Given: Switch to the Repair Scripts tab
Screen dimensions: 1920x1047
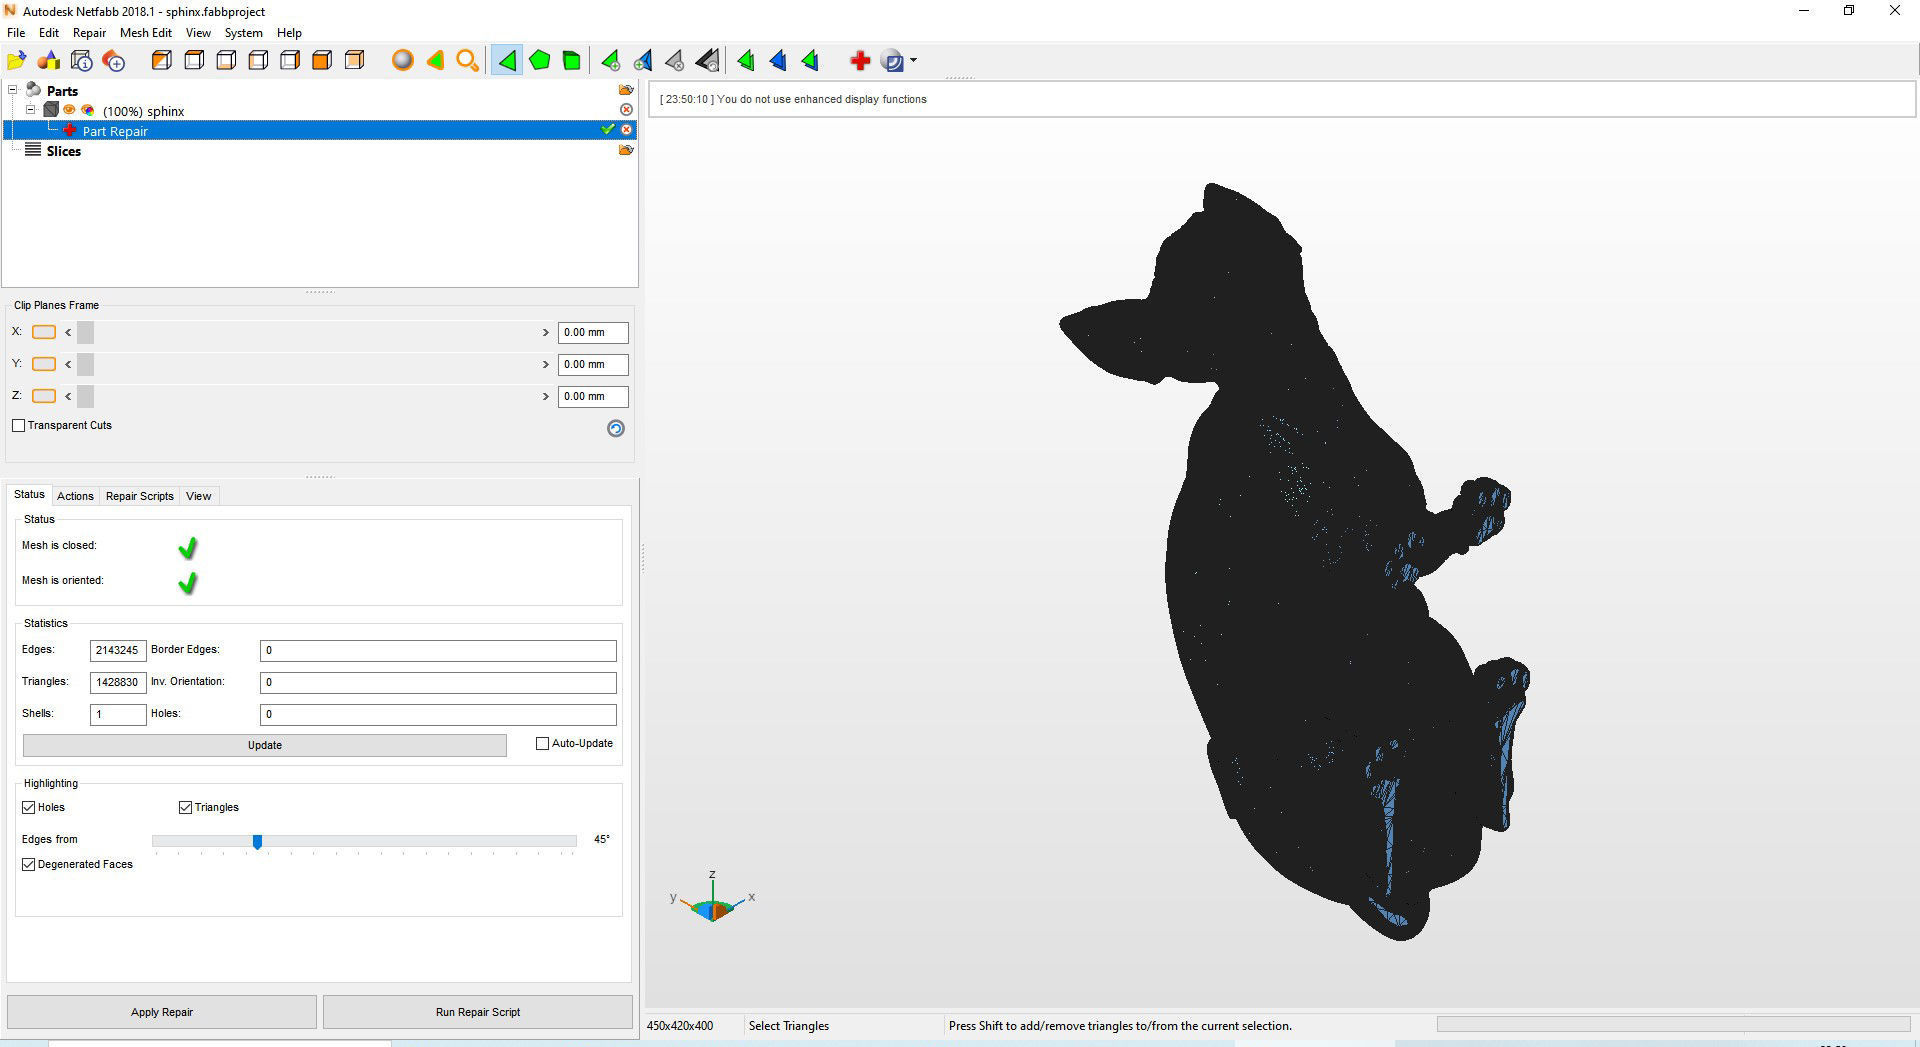Looking at the screenshot, I should click(140, 496).
